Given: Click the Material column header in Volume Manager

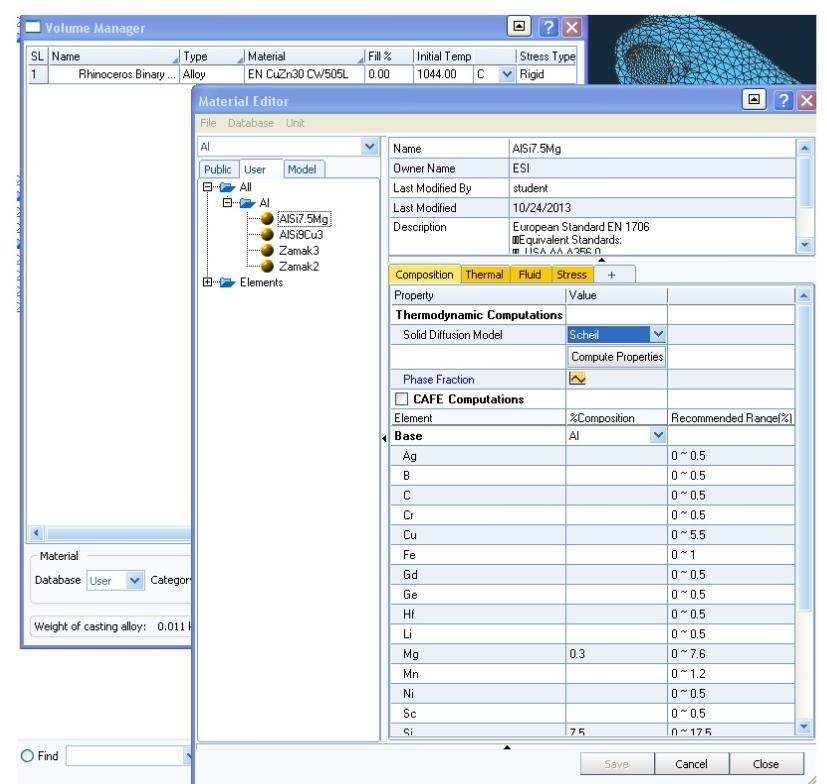Looking at the screenshot, I should tap(304, 56).
